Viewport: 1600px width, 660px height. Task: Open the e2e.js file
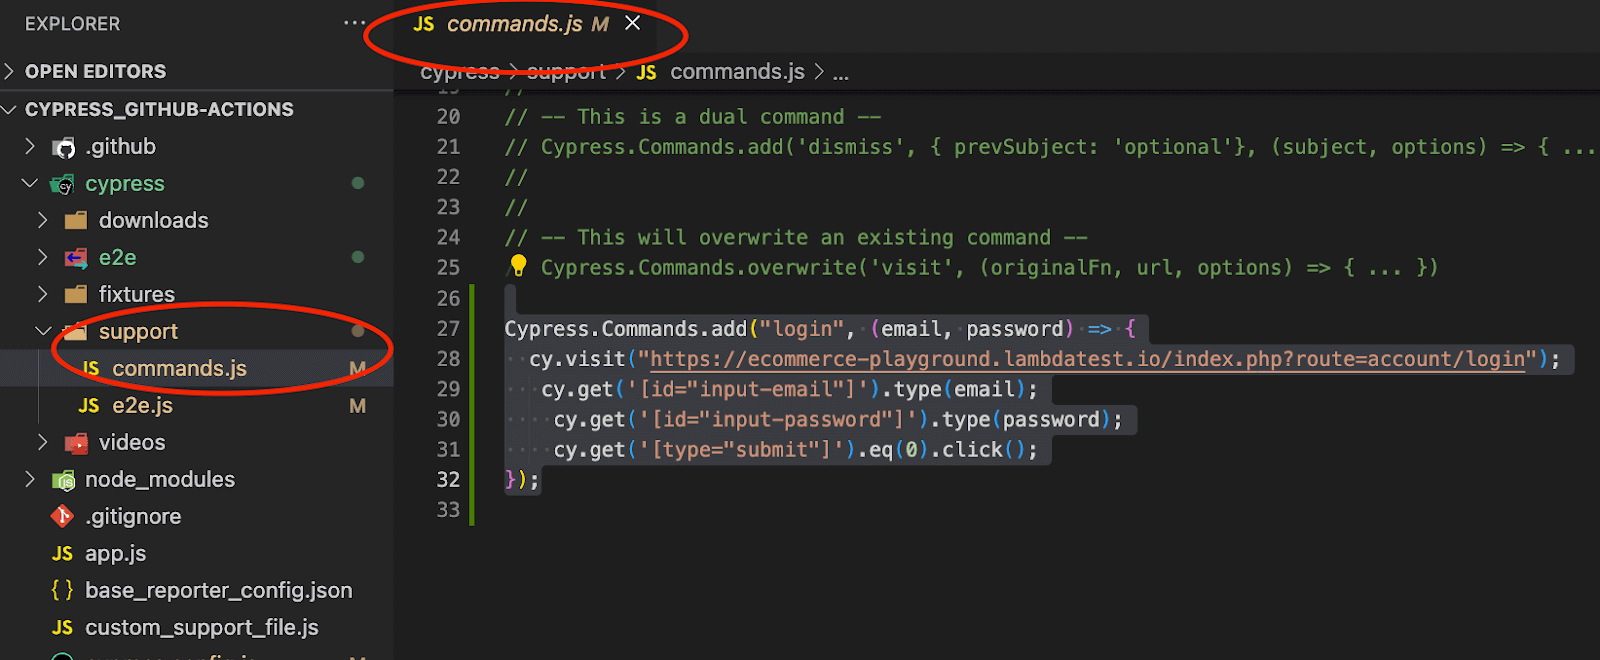[142, 405]
